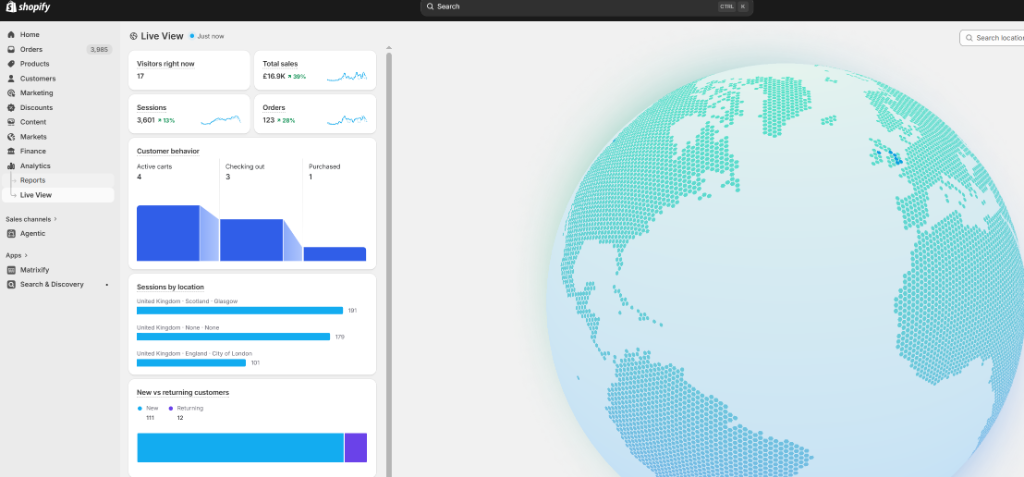
Task: Click the magnifier icon in top search bar
Action: [430, 7]
